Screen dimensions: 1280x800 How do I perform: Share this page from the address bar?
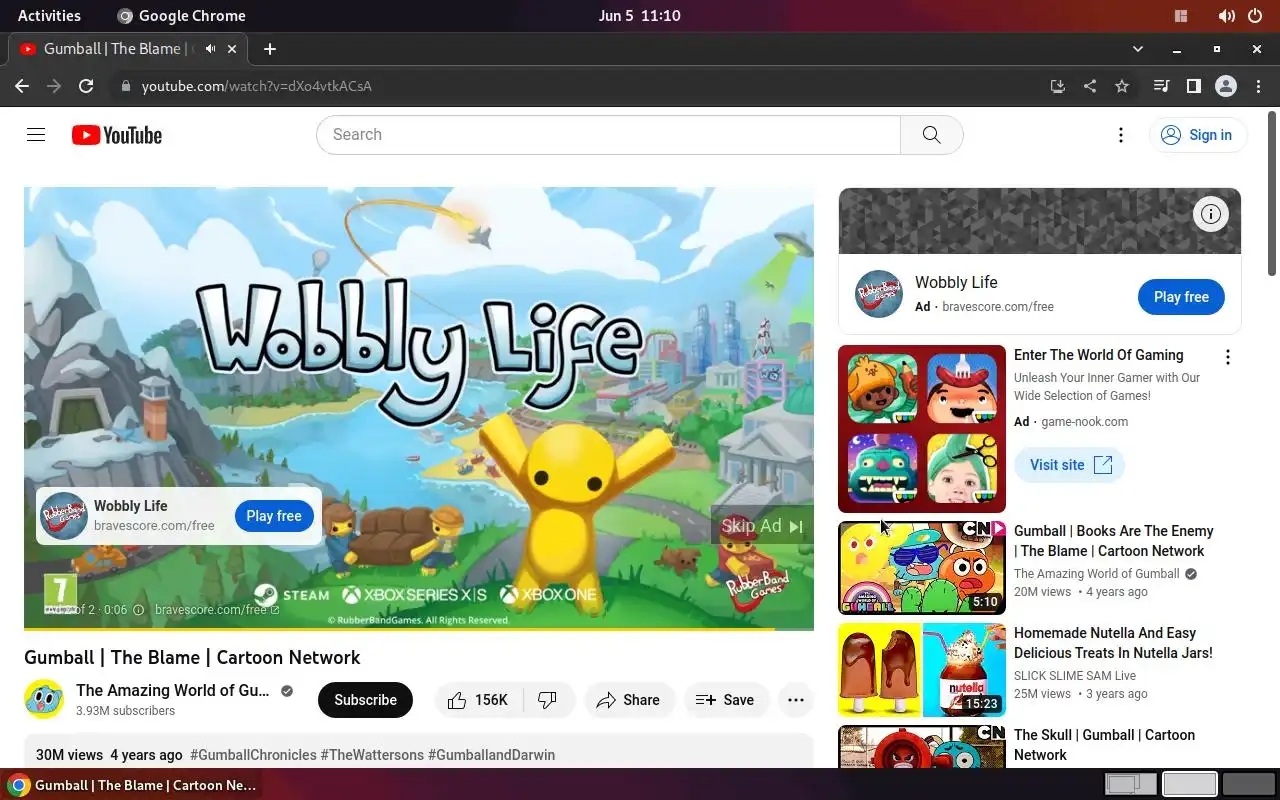tap(1090, 86)
